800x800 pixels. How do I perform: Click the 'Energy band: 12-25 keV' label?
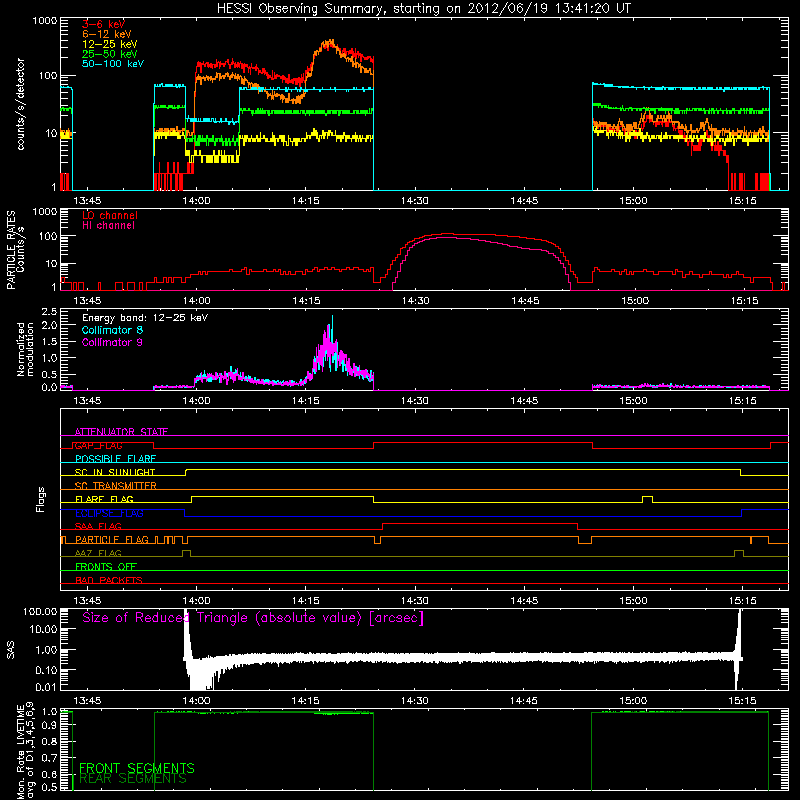point(145,318)
